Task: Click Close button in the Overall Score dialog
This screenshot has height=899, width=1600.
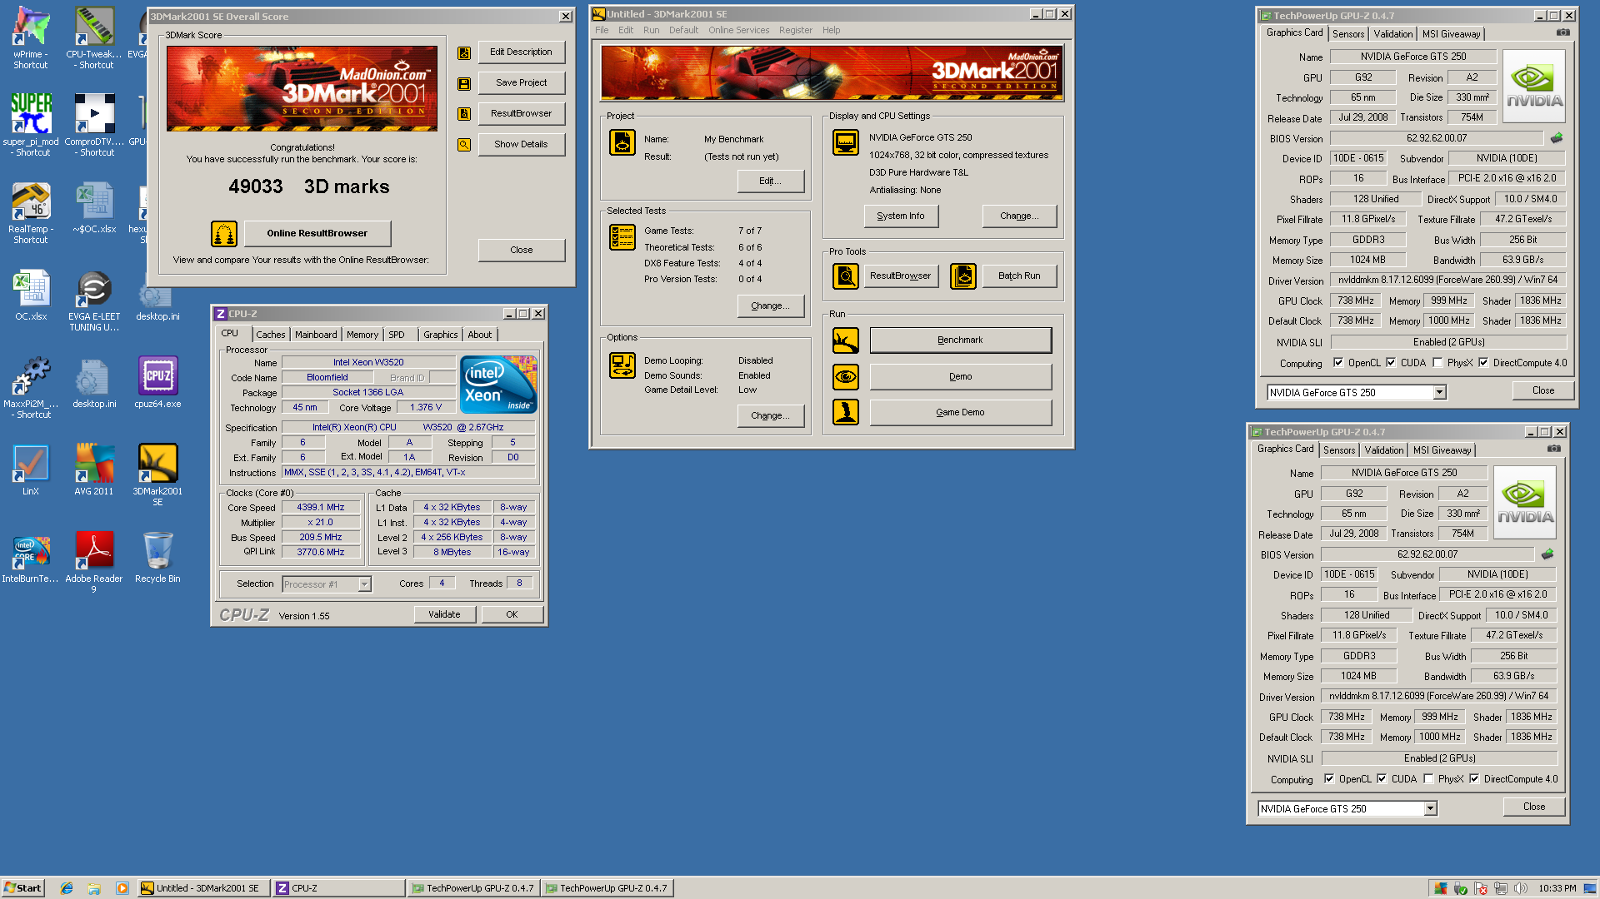Action: [521, 250]
